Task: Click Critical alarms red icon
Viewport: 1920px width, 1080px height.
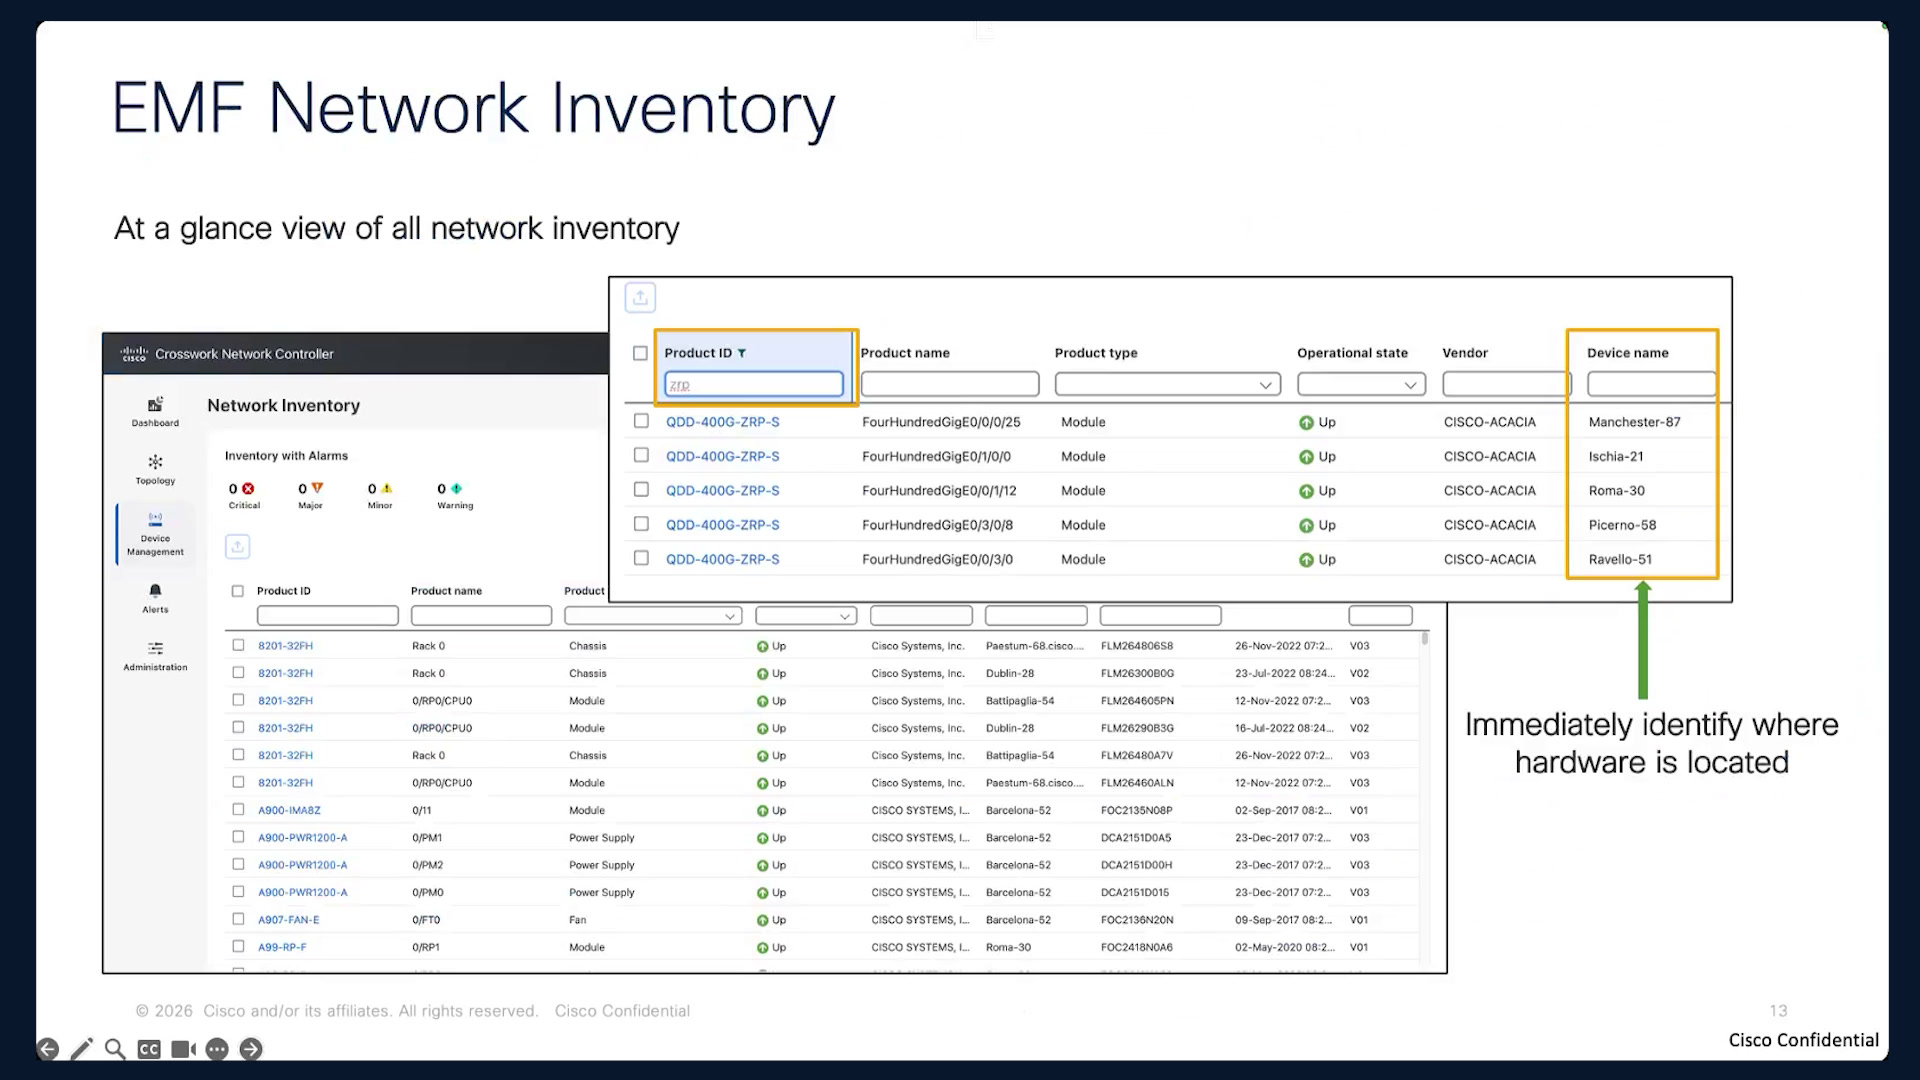Action: [248, 489]
